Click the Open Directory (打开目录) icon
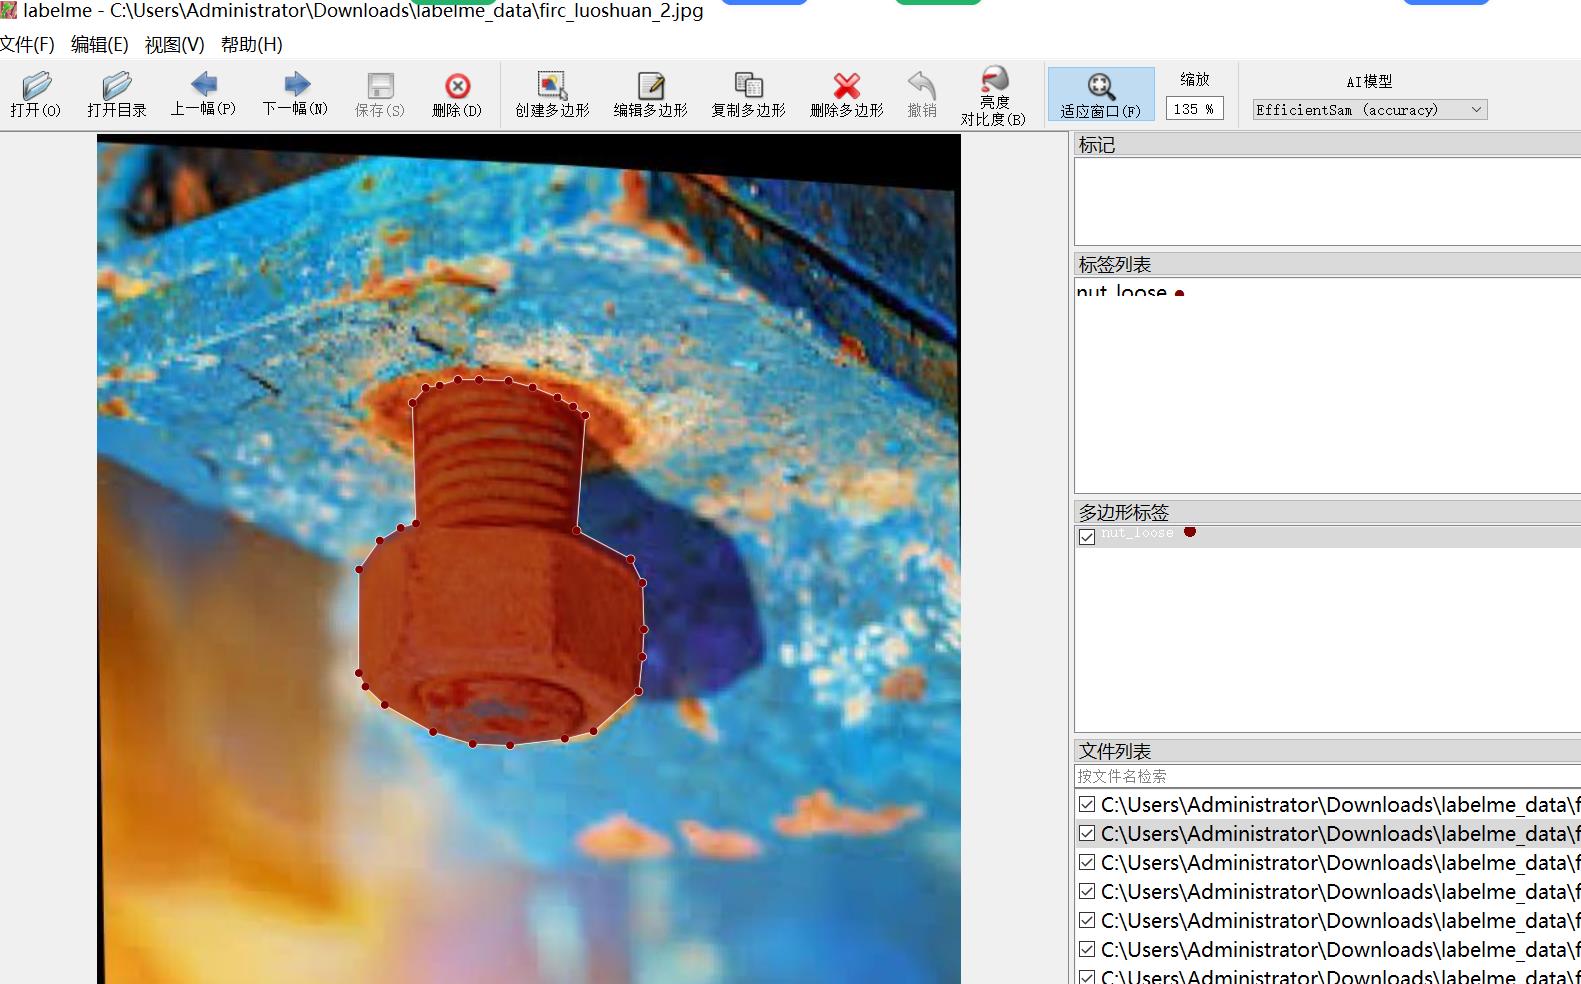Viewport: 1581px width, 984px height. [116, 95]
